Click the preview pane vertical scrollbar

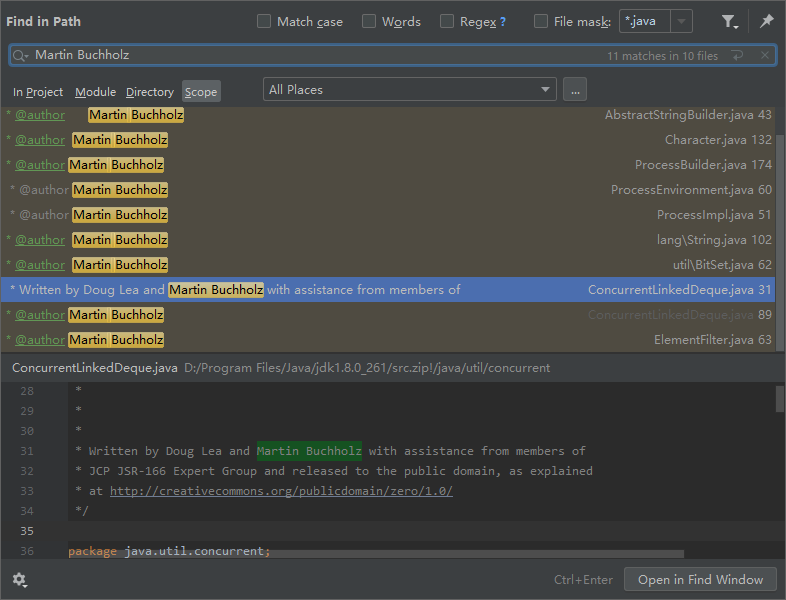(780, 398)
